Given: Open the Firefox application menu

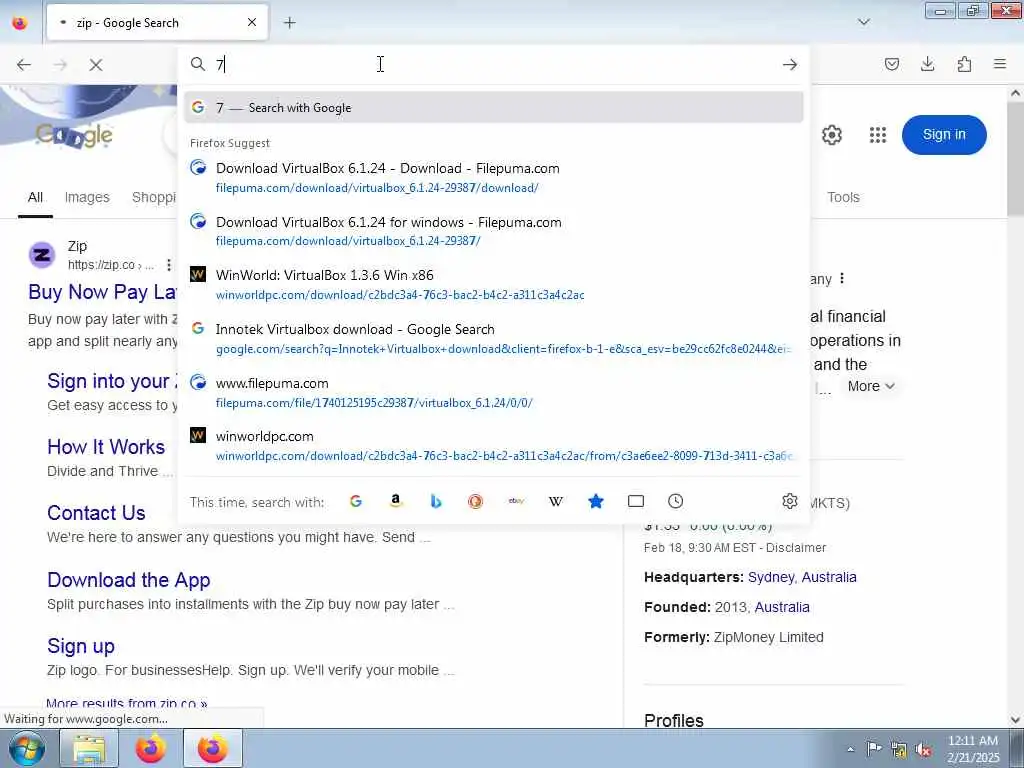Looking at the screenshot, I should point(1000,64).
